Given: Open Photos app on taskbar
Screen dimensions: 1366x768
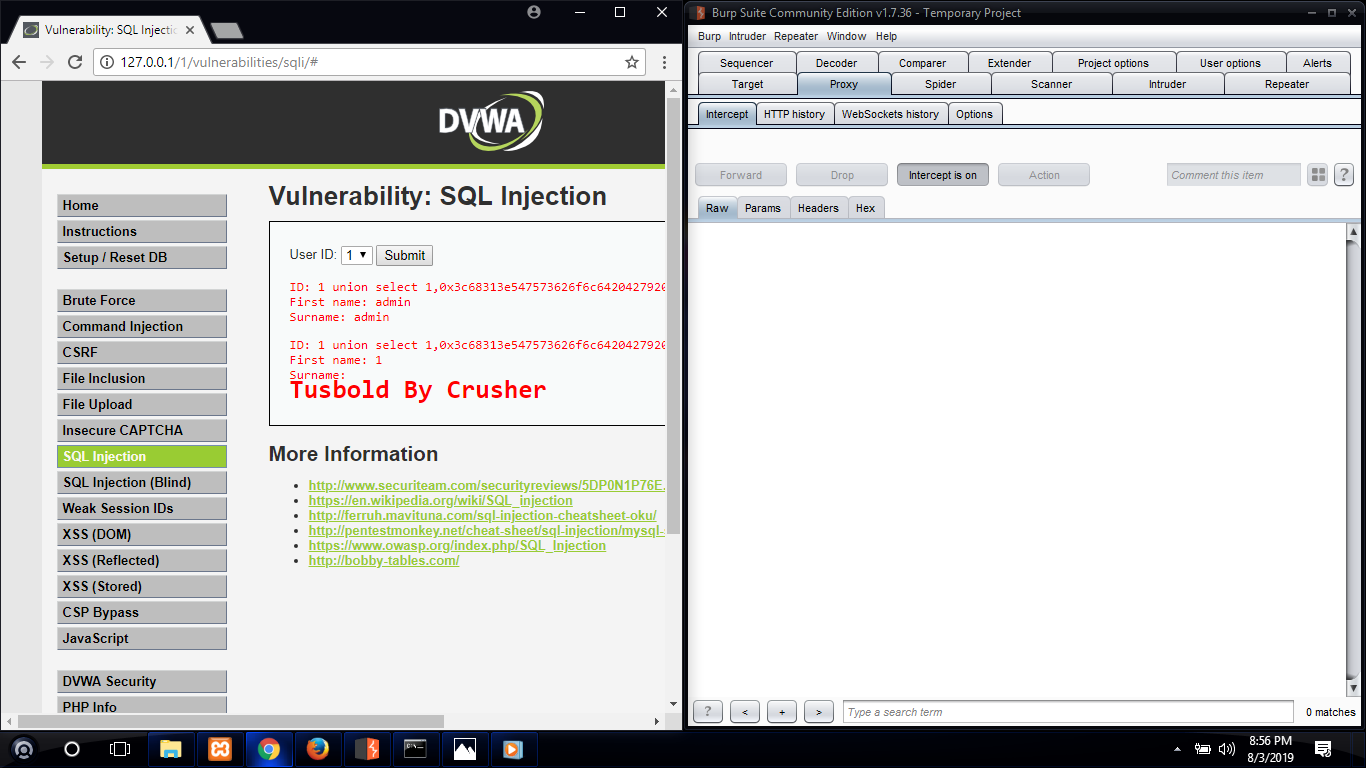Looking at the screenshot, I should point(465,748).
